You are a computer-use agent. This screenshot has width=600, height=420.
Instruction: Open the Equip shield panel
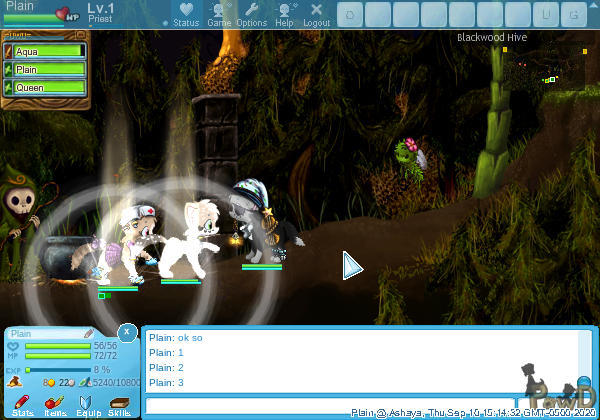click(87, 404)
